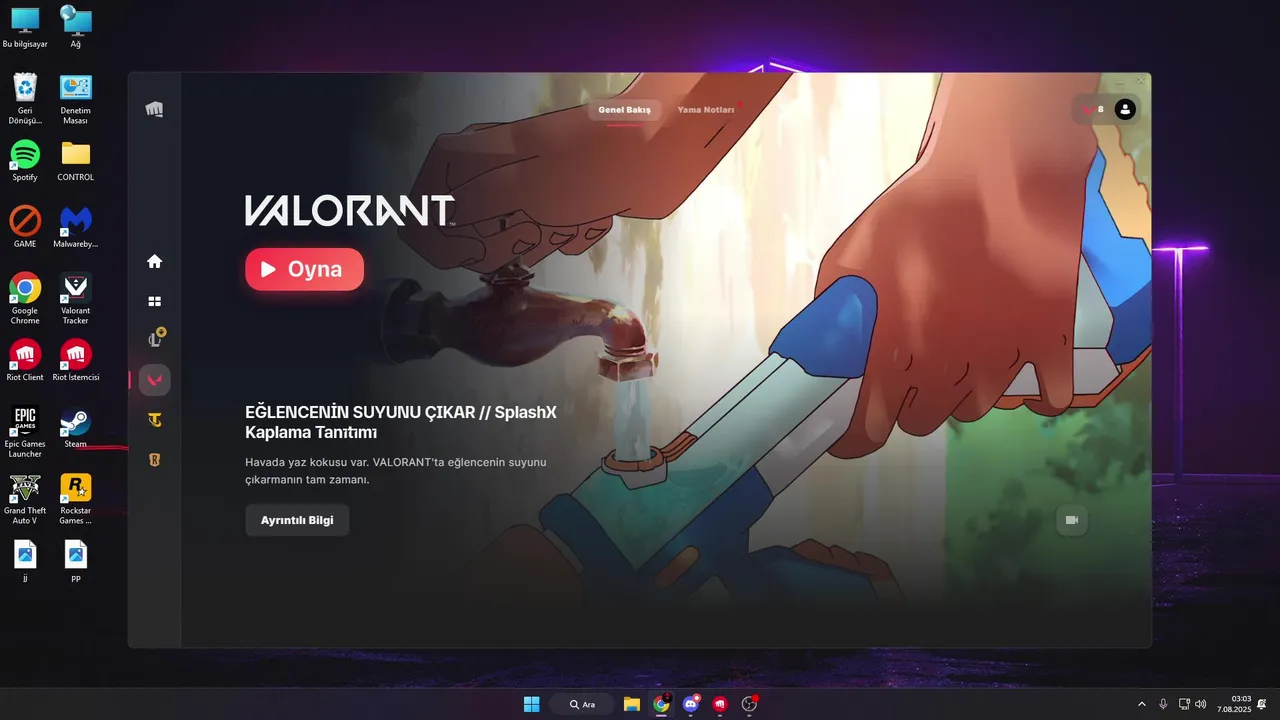1280x720 pixels.
Task: Click the Oyna play button
Action: tap(304, 269)
